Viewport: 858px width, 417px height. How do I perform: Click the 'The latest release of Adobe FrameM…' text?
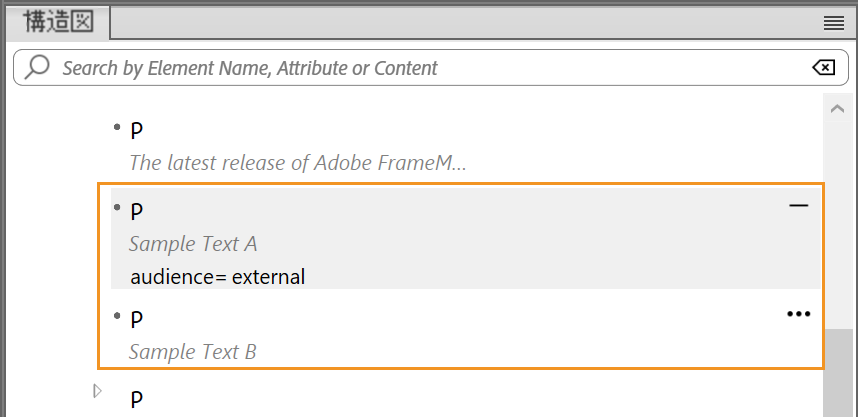pyautogui.click(x=297, y=163)
